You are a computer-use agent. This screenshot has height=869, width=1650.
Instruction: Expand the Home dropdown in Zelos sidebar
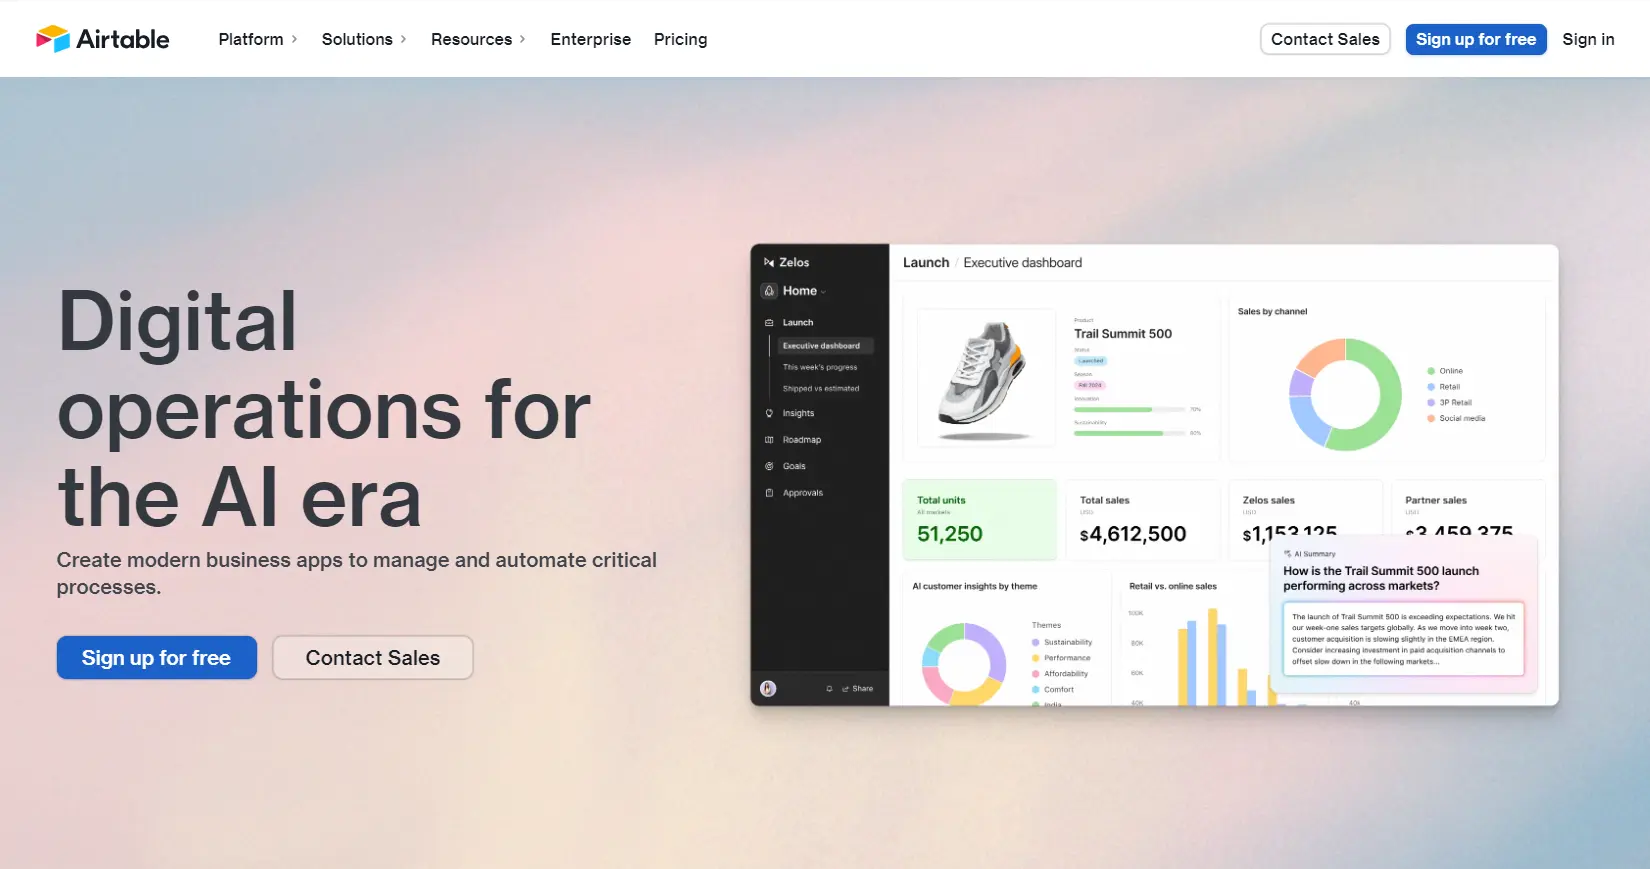pyautogui.click(x=805, y=291)
